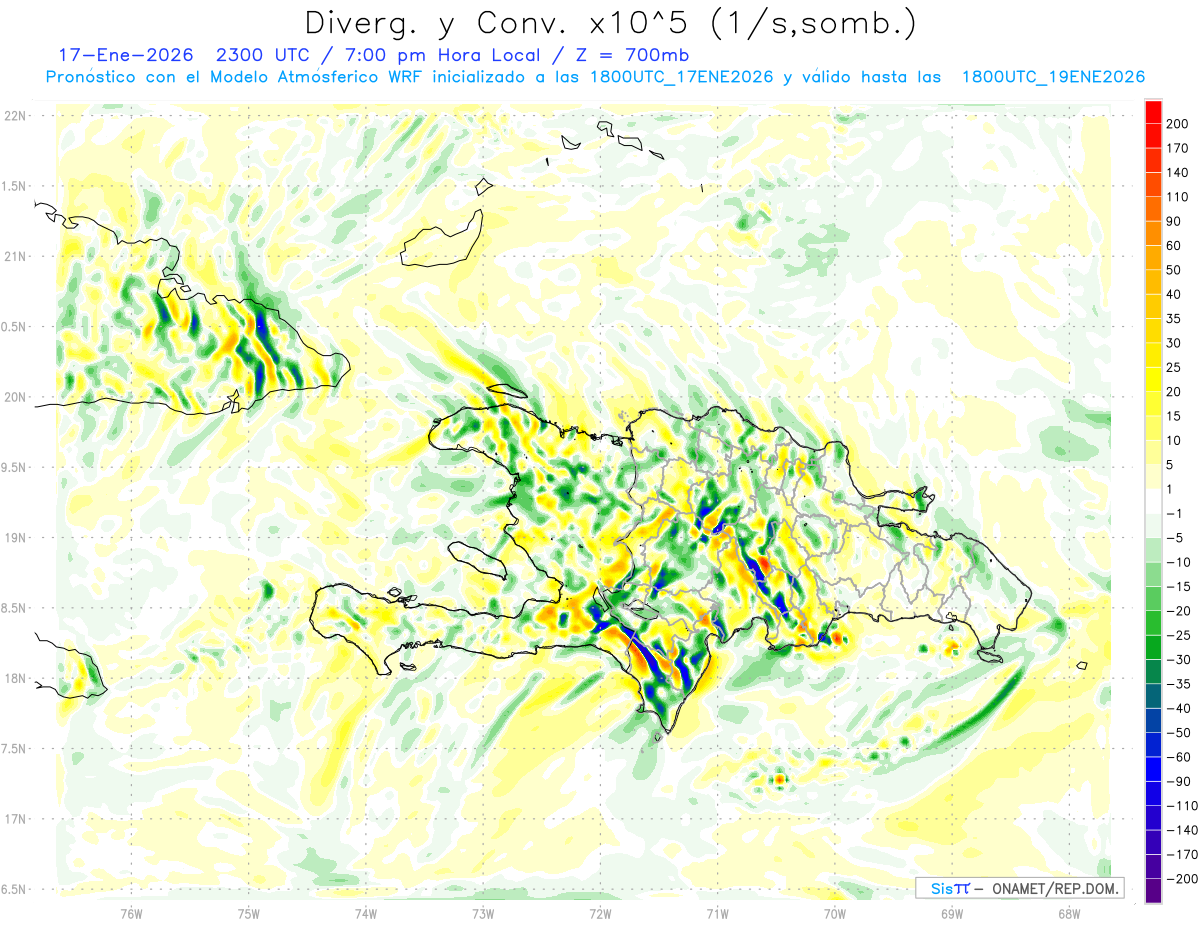The height and width of the screenshot is (927, 1200).
Task: Click the "1800UTC_19ENE2026" valid-until time text
Action: tap(1052, 77)
